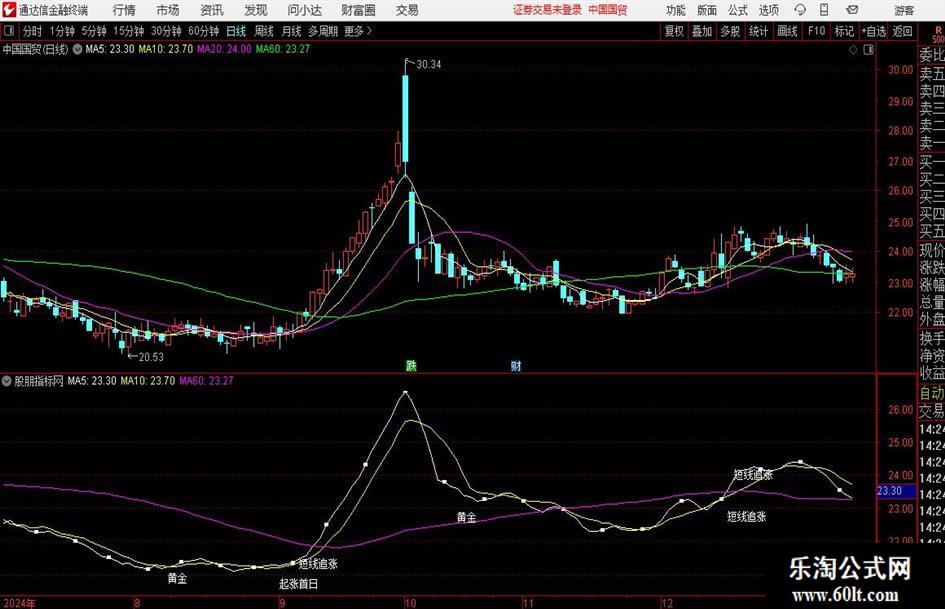Click the 30.34 high price label
The height and width of the screenshot is (609, 945).
click(429, 65)
